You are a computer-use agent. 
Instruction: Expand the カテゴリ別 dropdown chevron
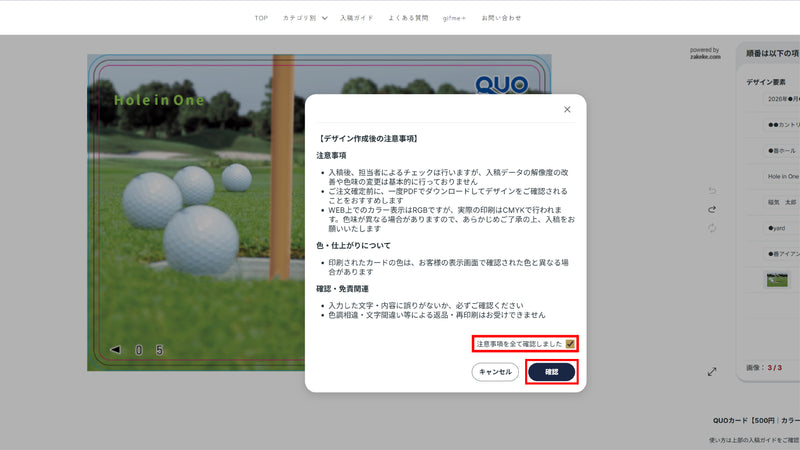coord(324,18)
